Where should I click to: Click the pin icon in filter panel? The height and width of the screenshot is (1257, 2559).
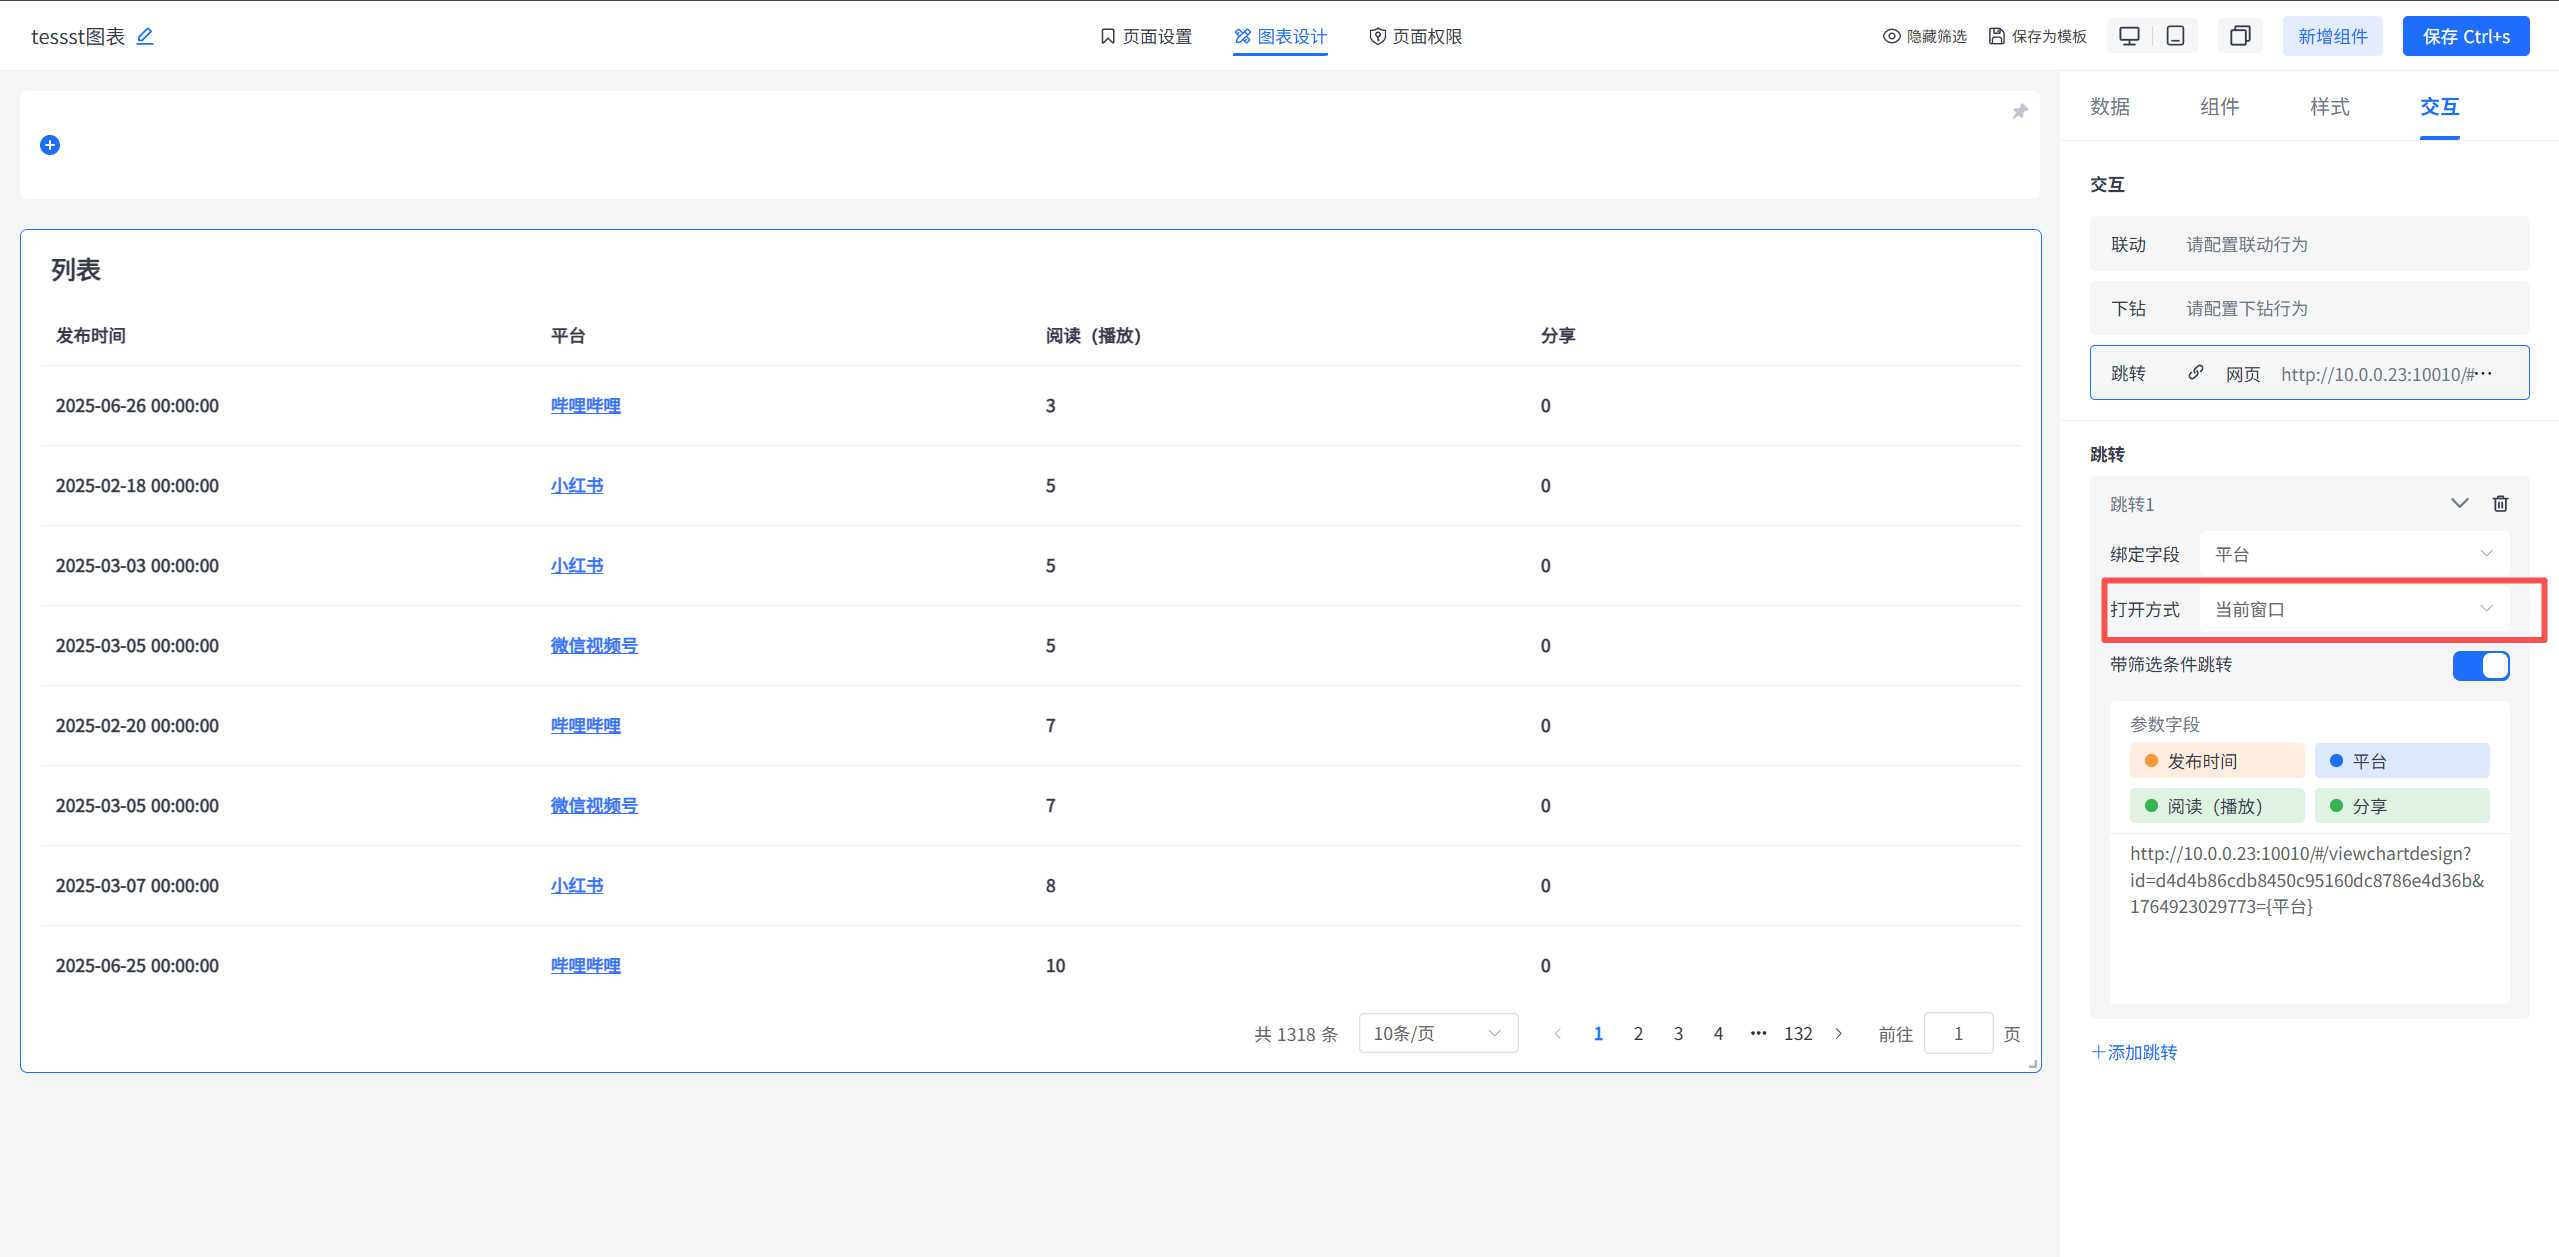tap(2019, 111)
